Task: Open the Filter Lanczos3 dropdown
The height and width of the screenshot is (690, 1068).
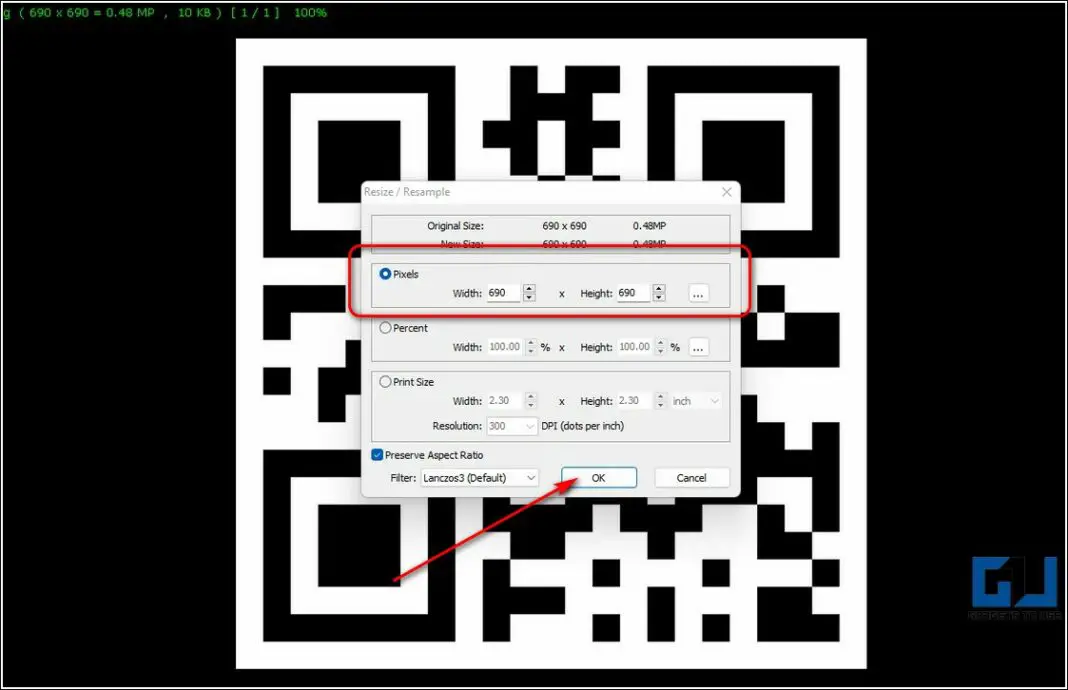Action: click(x=479, y=478)
